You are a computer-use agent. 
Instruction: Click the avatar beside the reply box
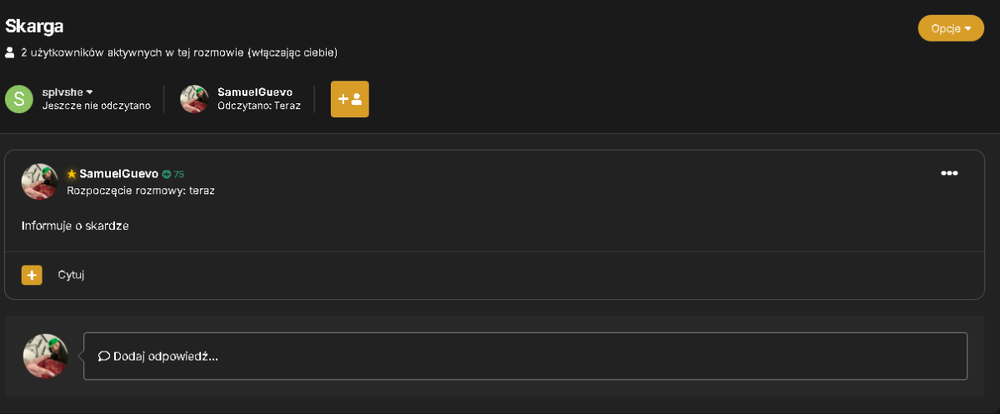tap(45, 355)
